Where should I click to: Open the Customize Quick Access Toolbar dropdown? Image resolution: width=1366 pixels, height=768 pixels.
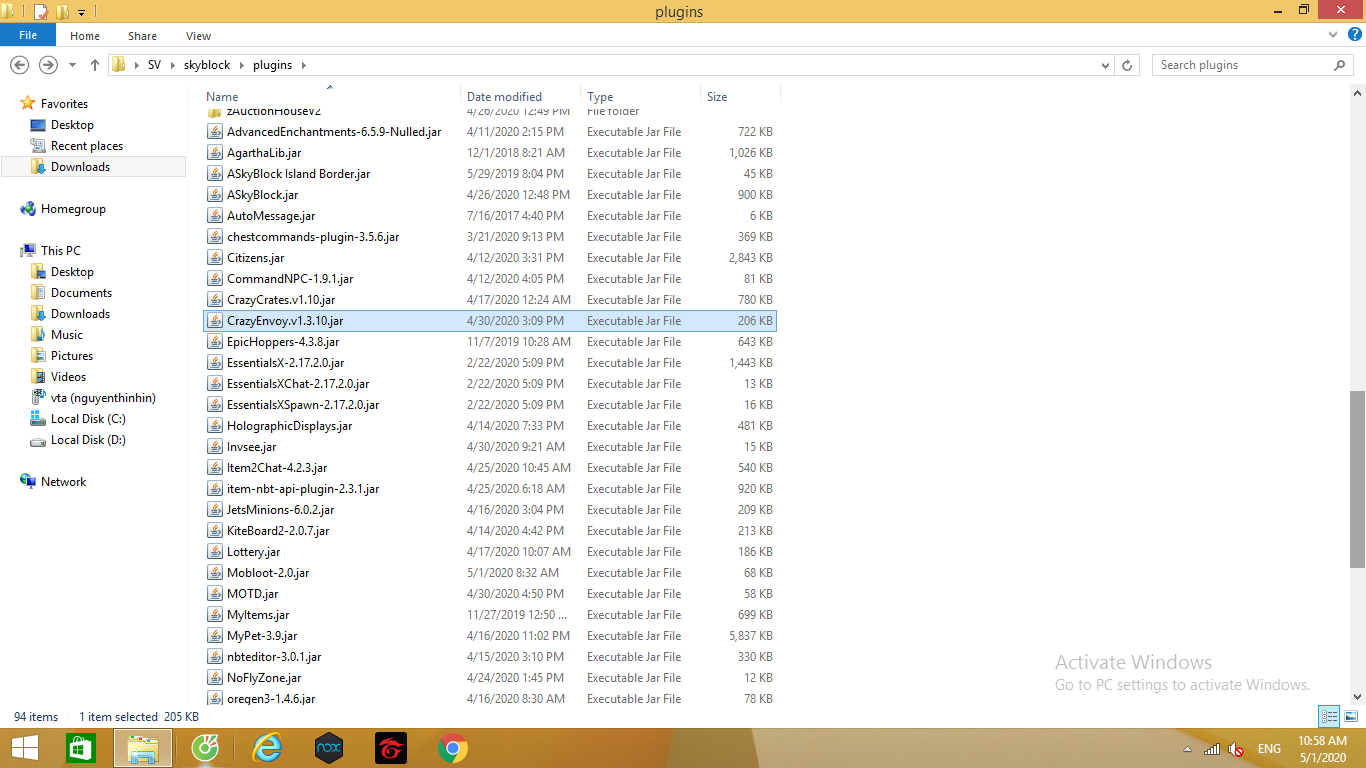coord(82,13)
